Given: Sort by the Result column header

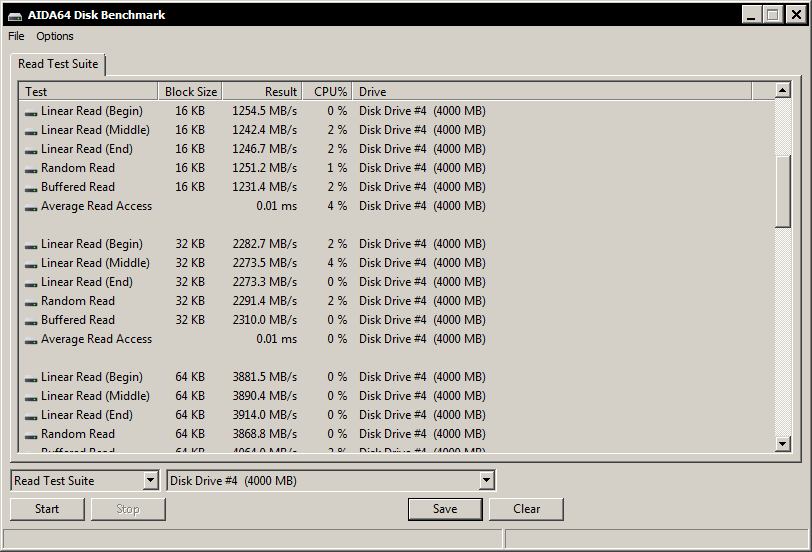Looking at the screenshot, I should click(261, 92).
